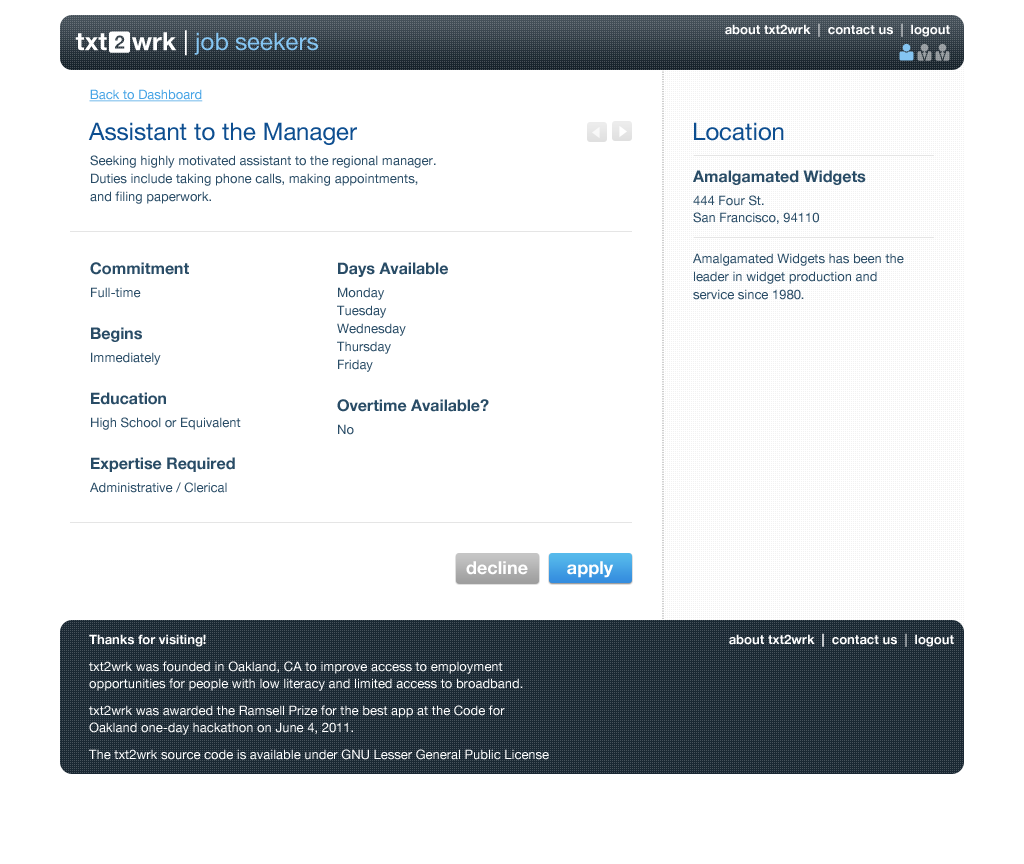Click the 444 Four St. address
Viewport: 1024px width, 864px height.
click(728, 200)
